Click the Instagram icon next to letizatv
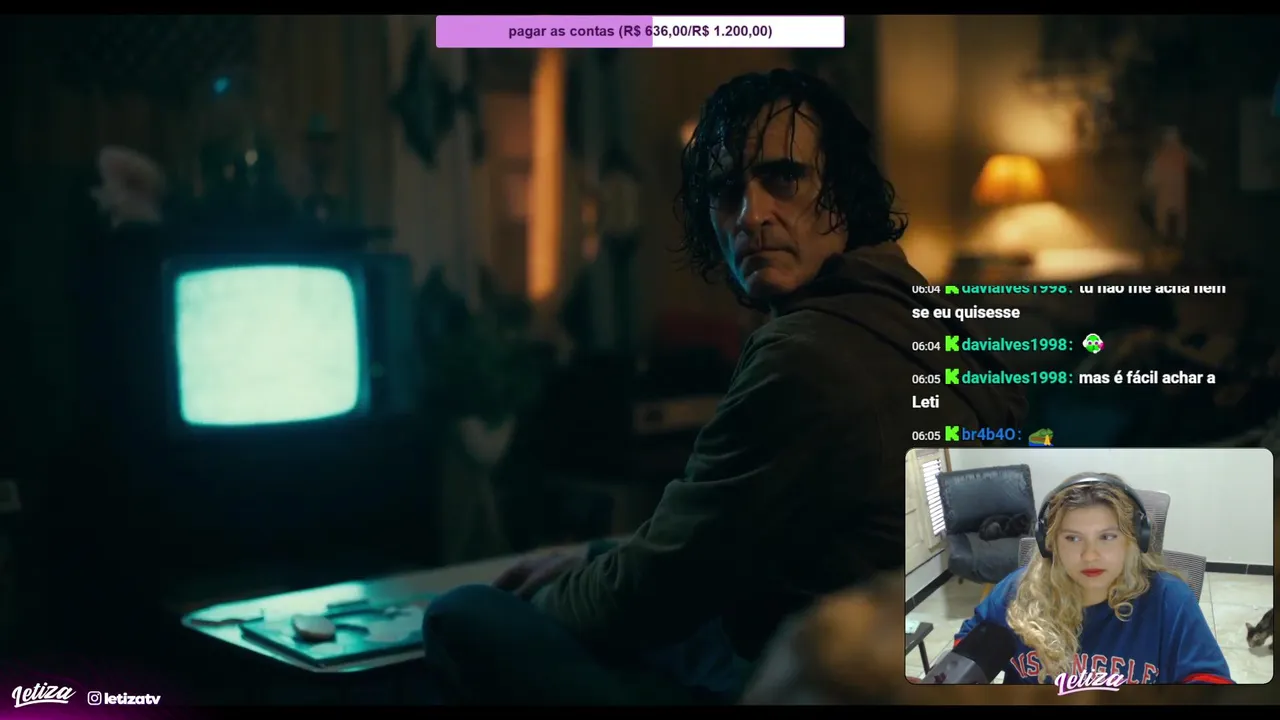1280x720 pixels. point(94,698)
